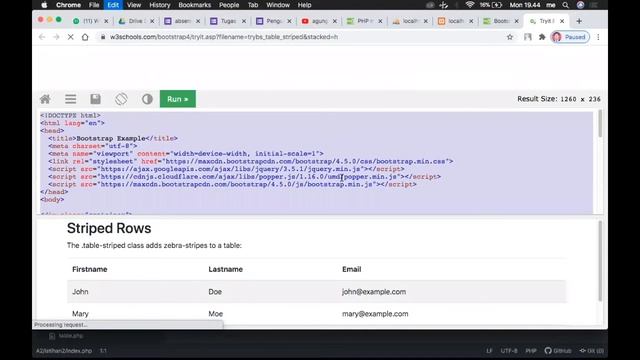This screenshot has height=360, width=640.
Task: Close the PHP tab
Action: point(380,21)
